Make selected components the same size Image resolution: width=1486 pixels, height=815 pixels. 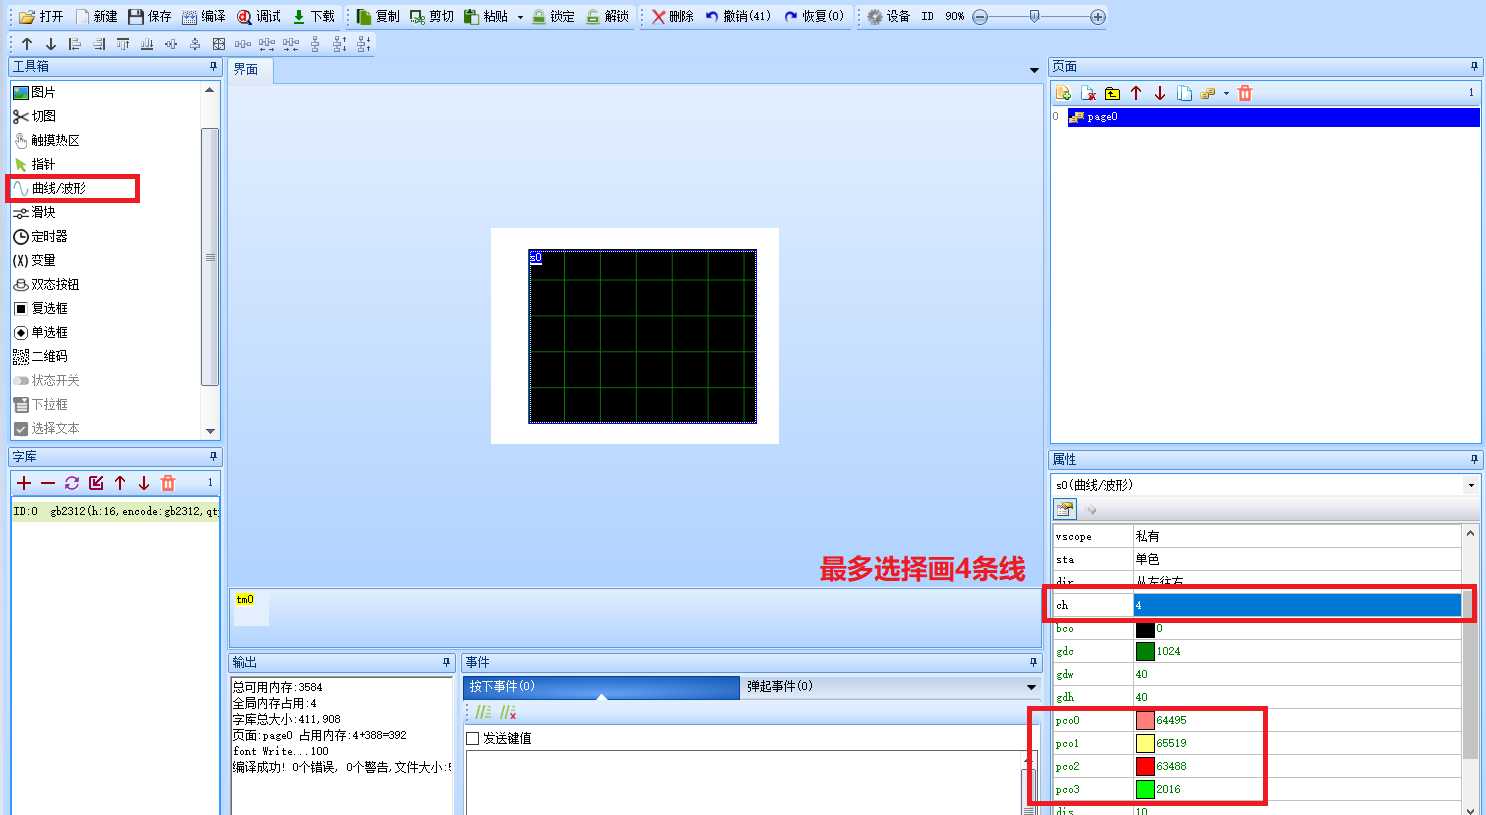(x=219, y=44)
